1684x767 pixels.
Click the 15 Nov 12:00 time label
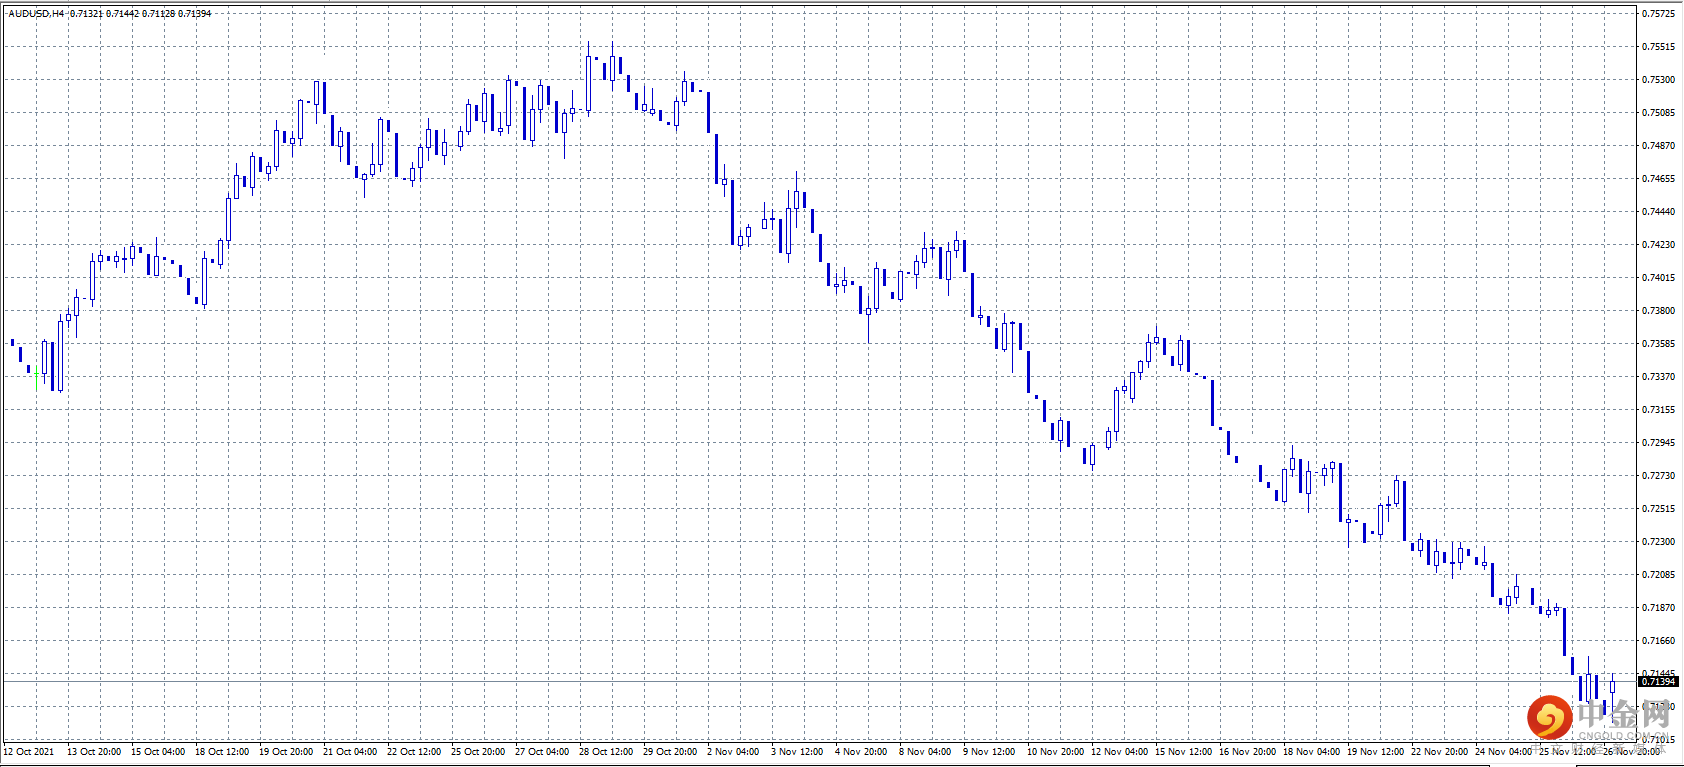coord(1183,752)
